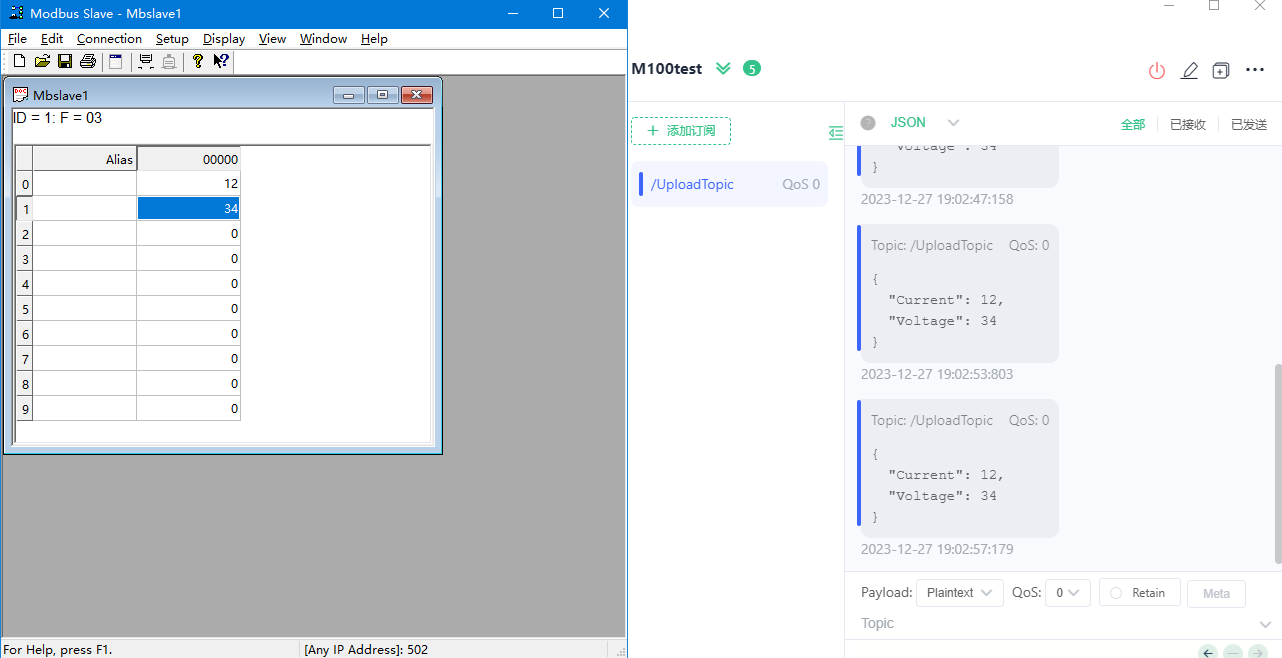Click the Print toolbar icon

point(88,62)
